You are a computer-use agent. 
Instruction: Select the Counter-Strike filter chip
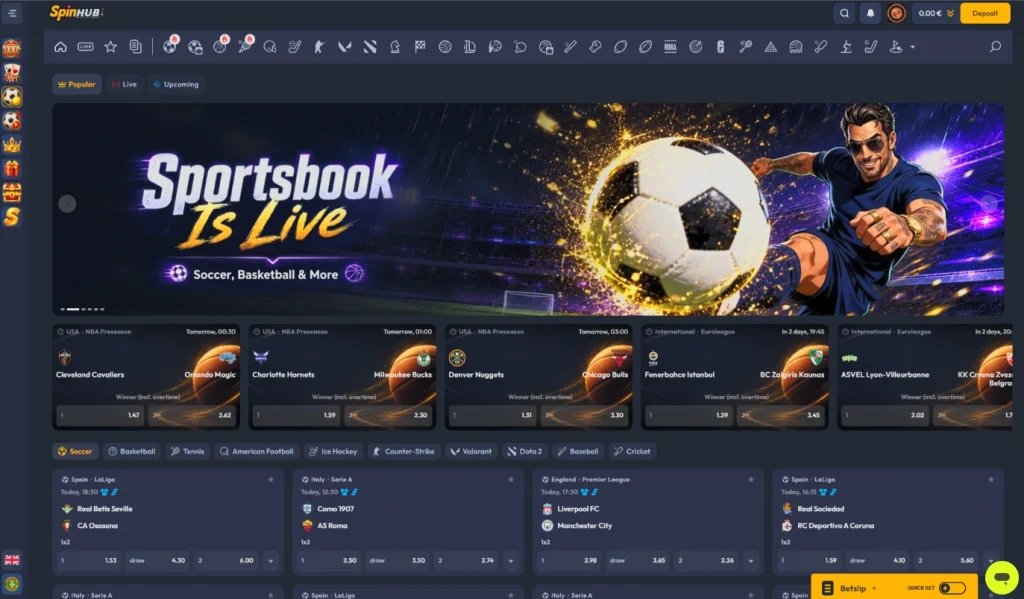(403, 451)
